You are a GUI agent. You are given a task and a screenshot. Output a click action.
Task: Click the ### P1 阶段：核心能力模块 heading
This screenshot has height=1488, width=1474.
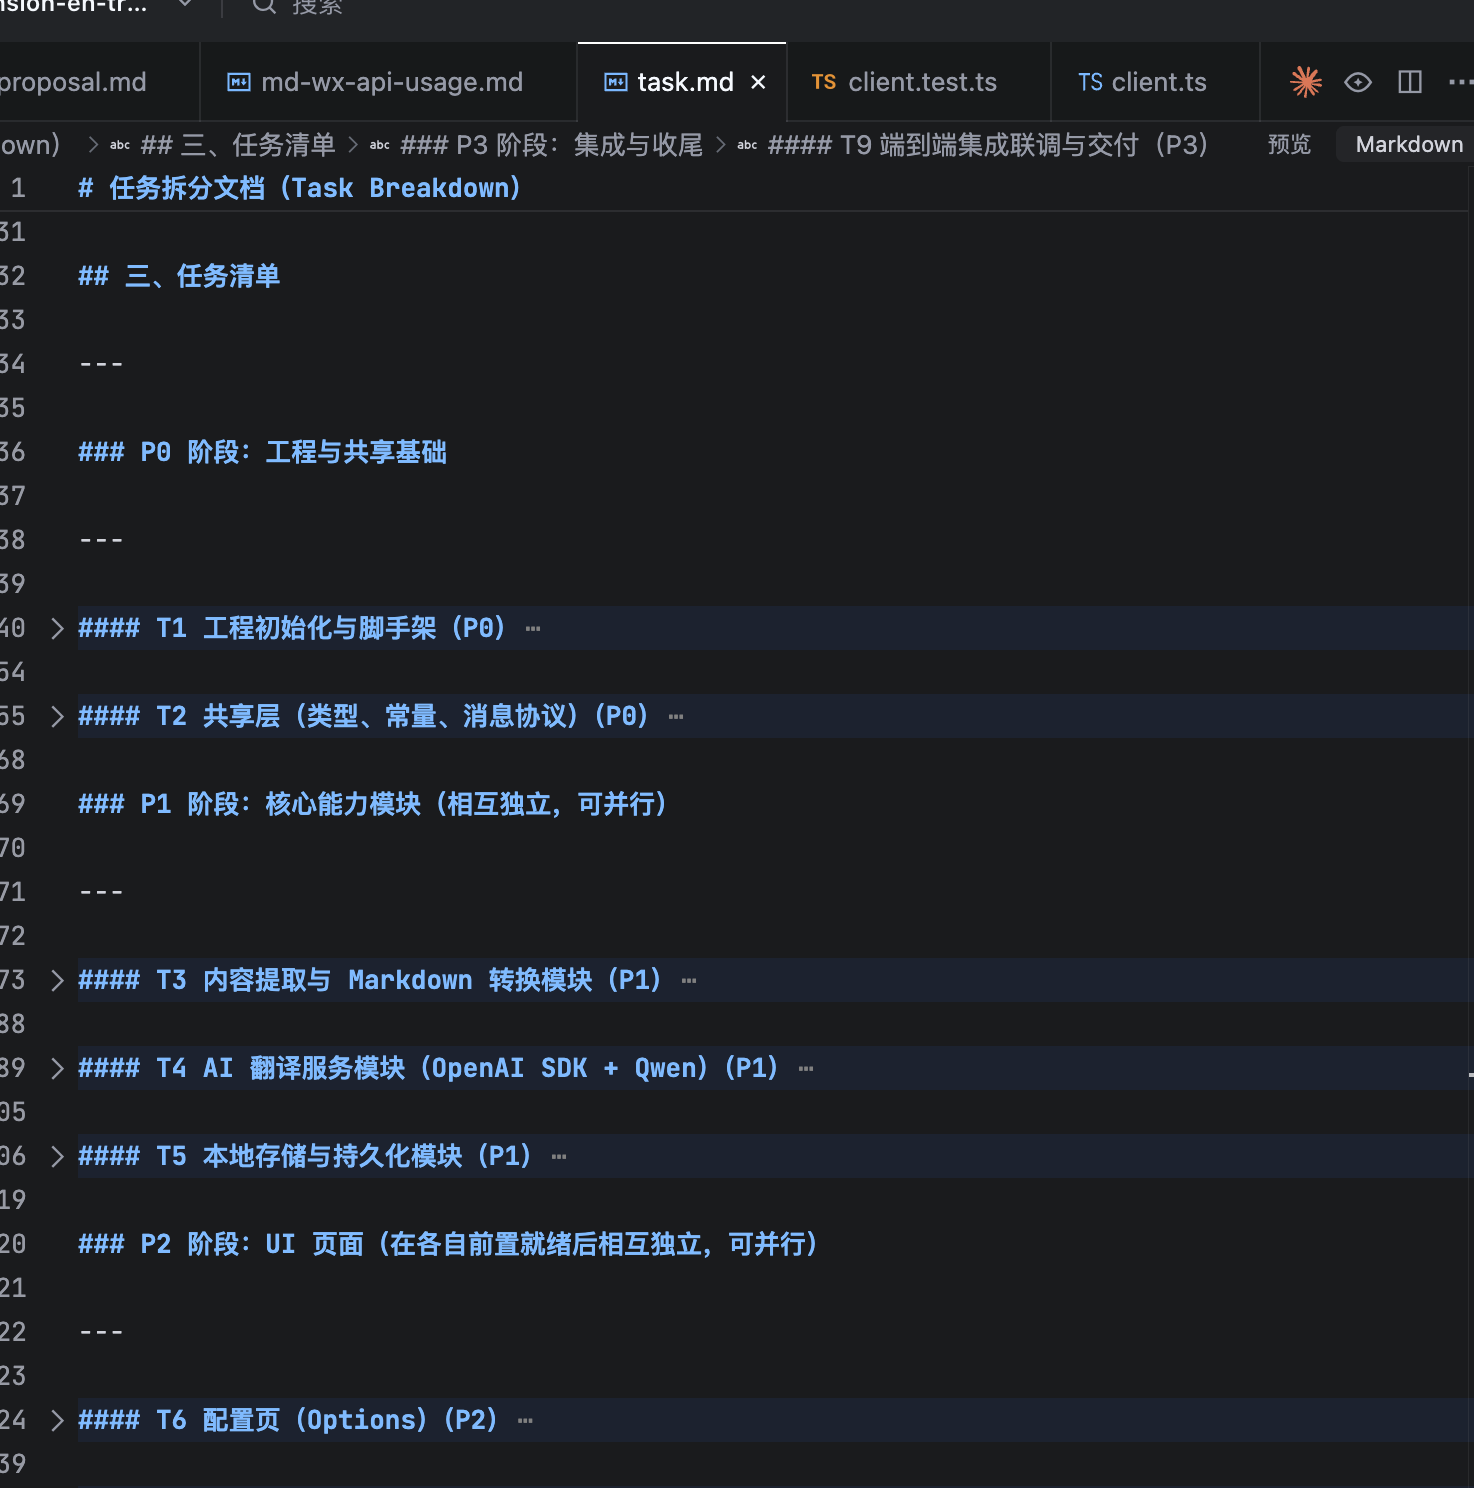[x=372, y=804]
